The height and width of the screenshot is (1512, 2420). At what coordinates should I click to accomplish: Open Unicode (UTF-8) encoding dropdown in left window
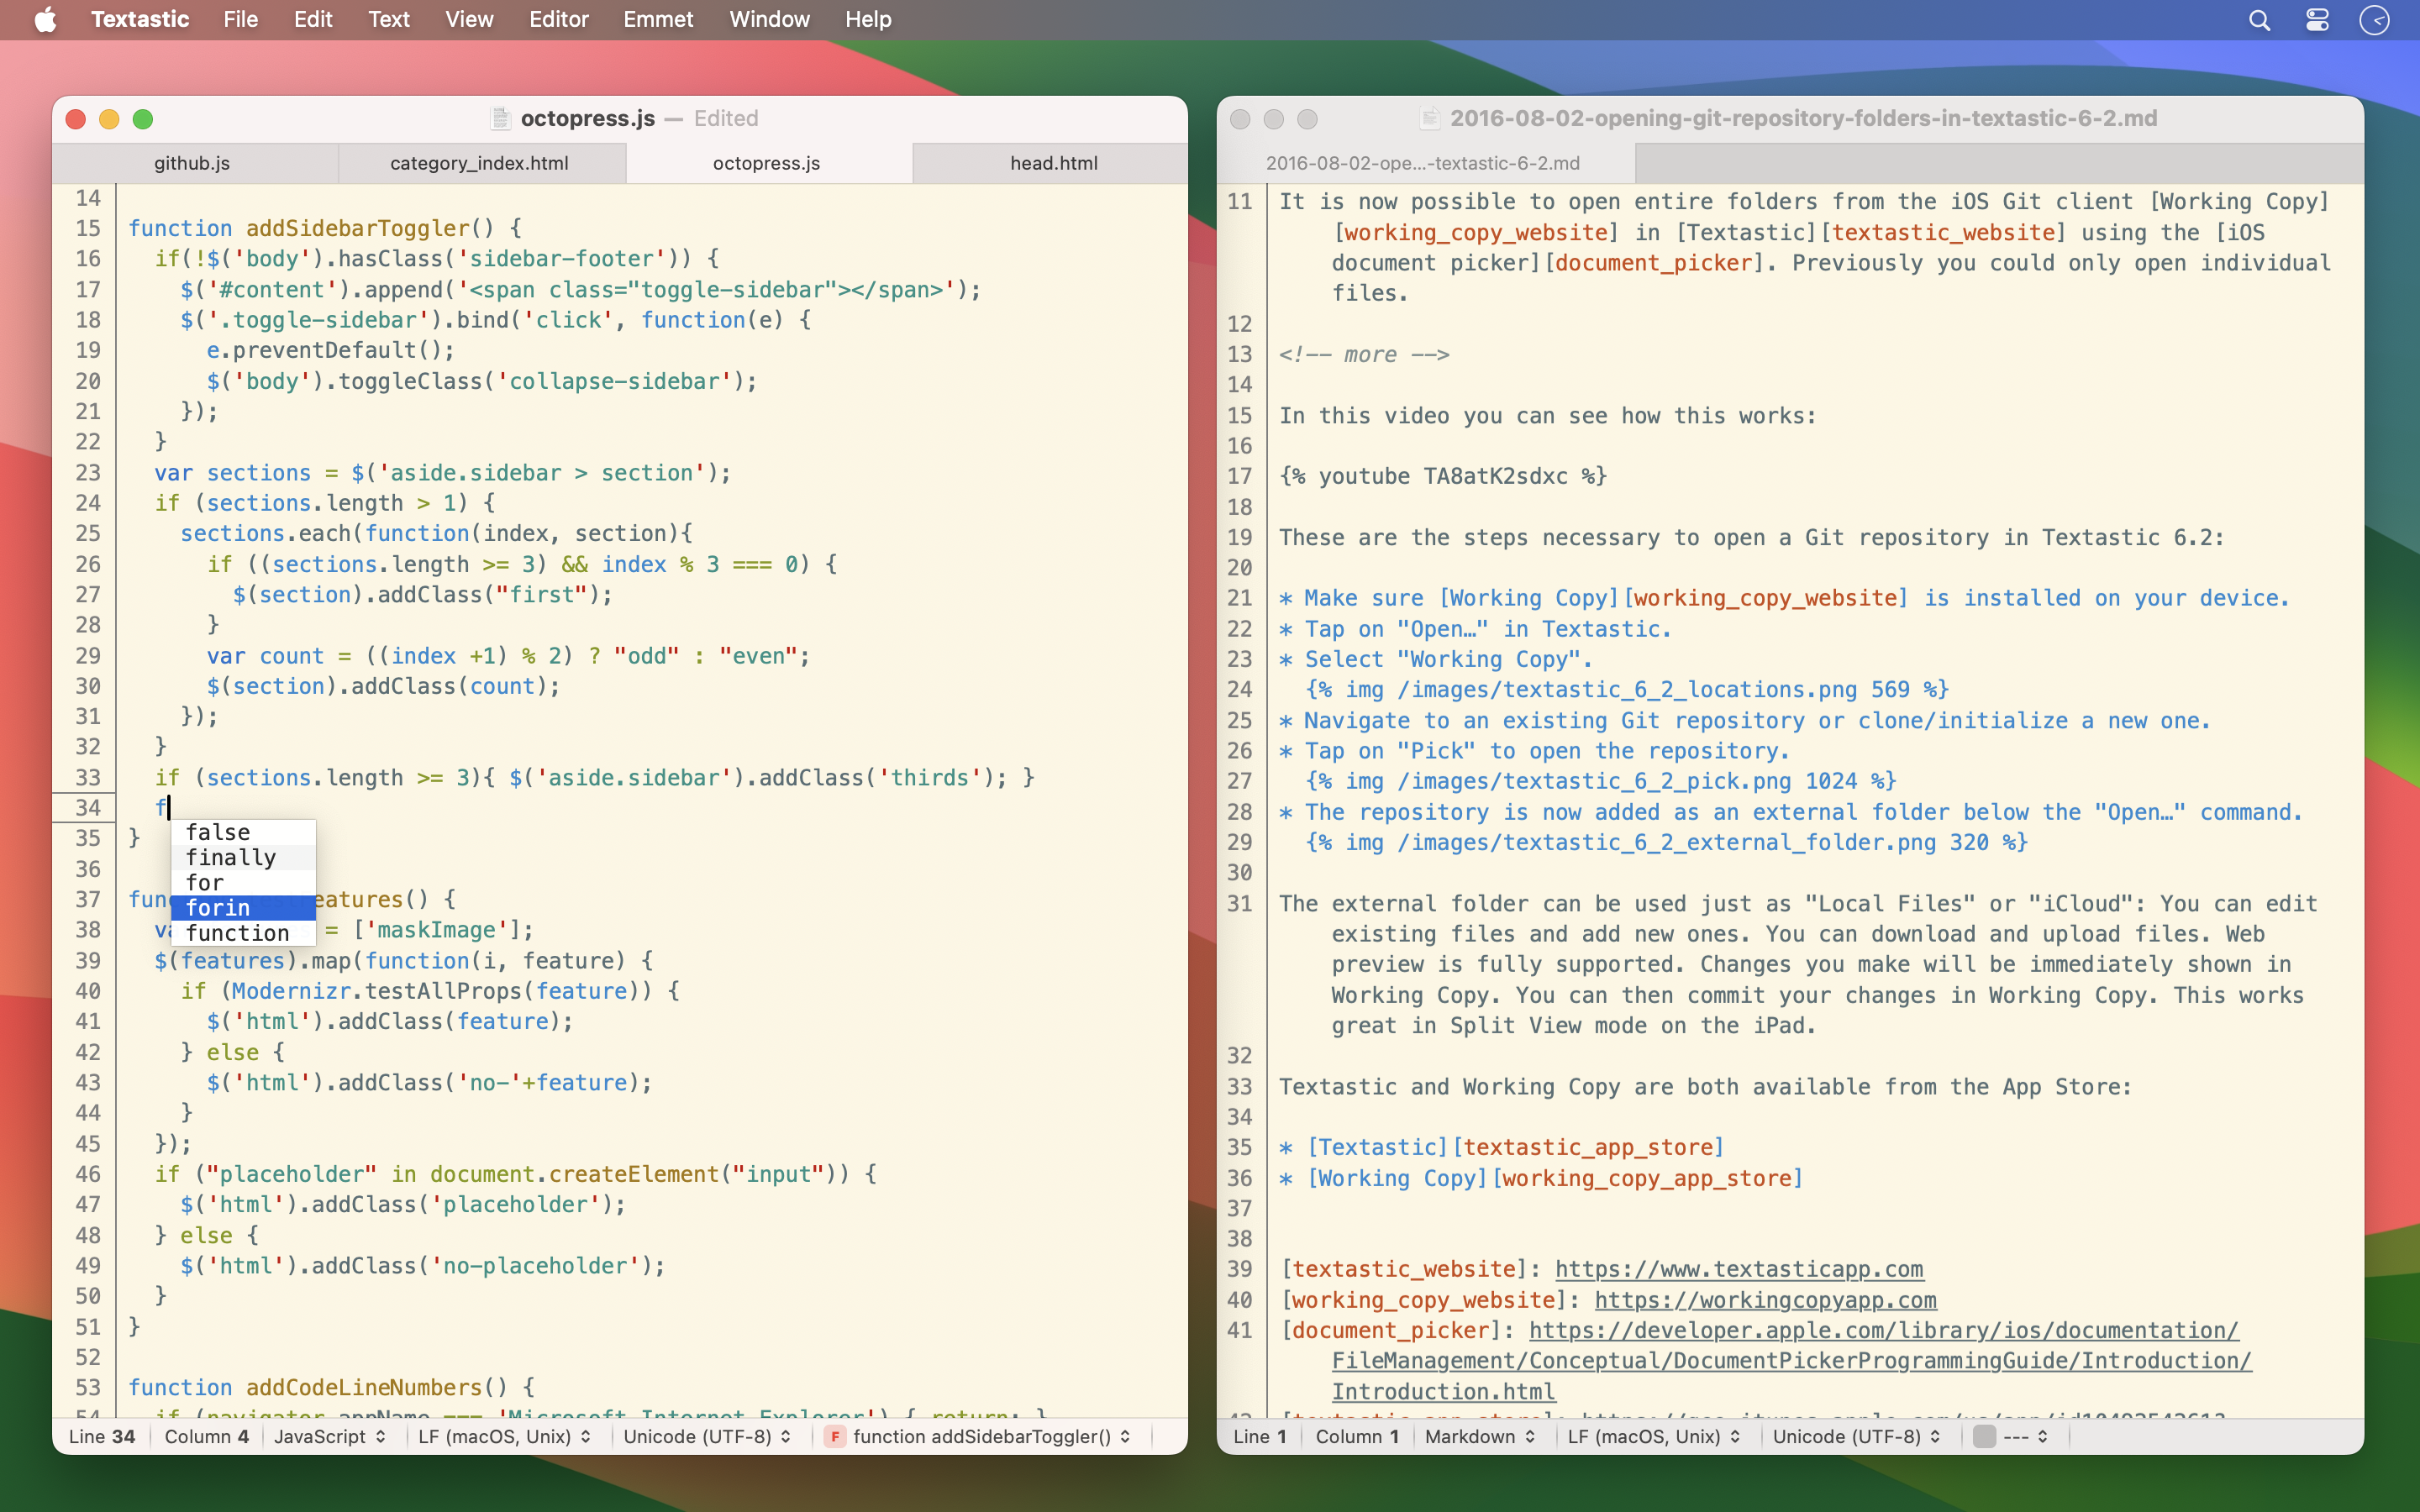[x=707, y=1436]
